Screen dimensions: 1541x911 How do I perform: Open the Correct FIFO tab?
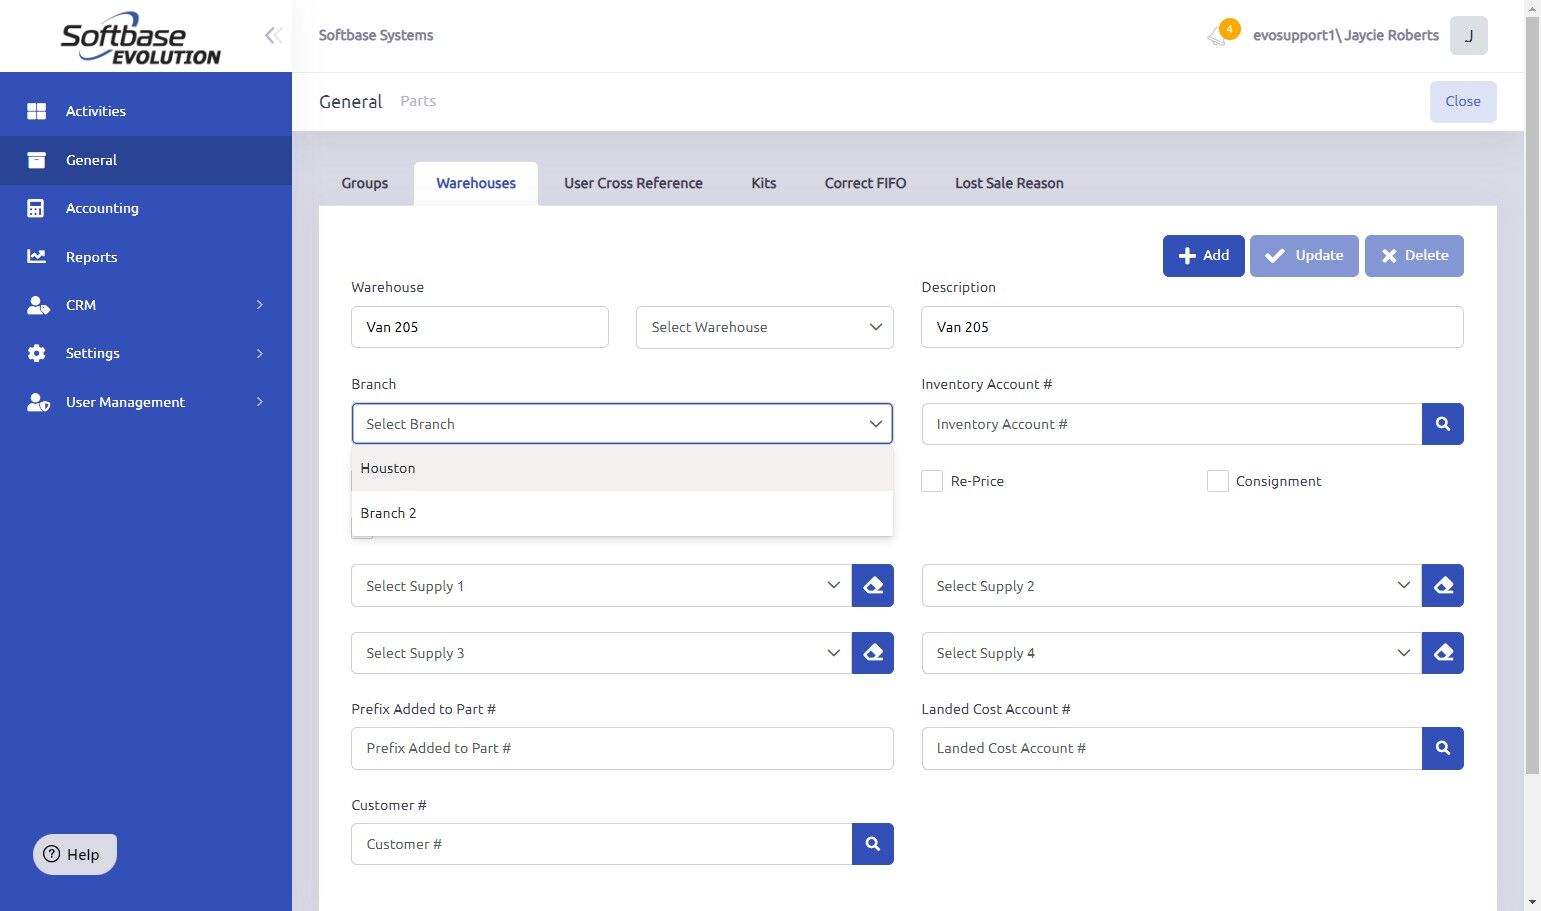click(x=865, y=183)
